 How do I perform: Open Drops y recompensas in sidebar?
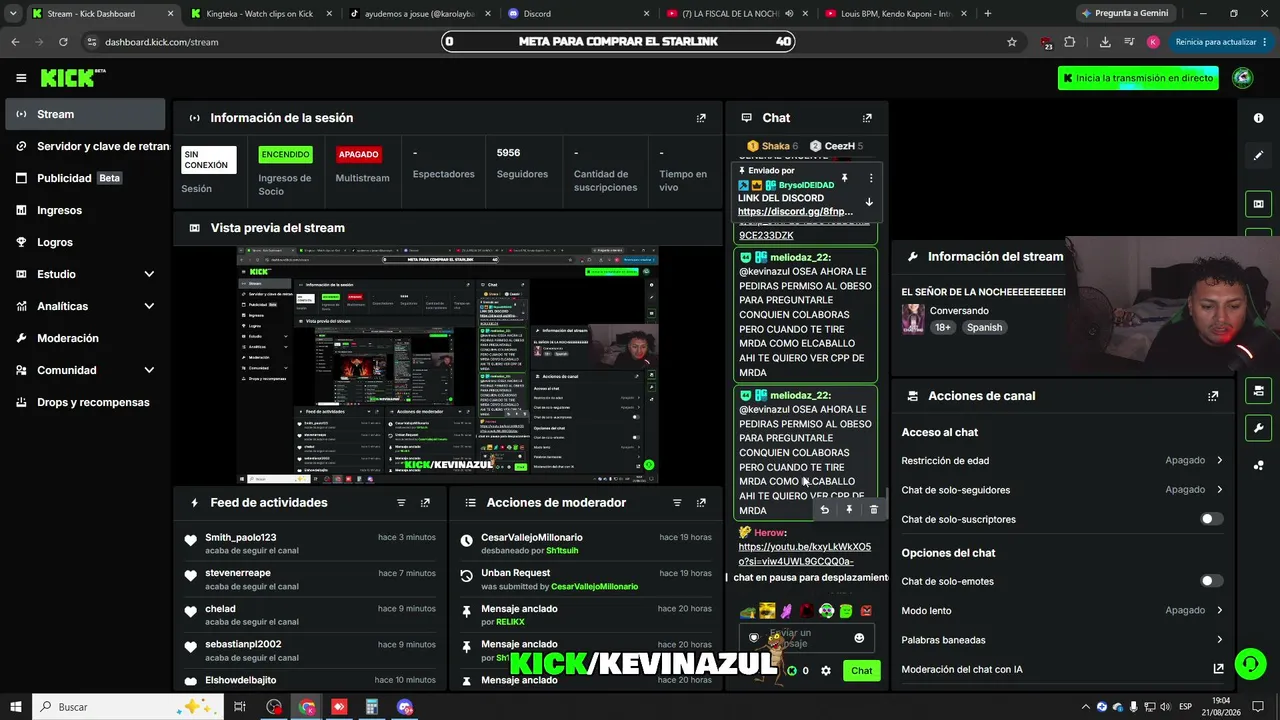(x=85, y=402)
